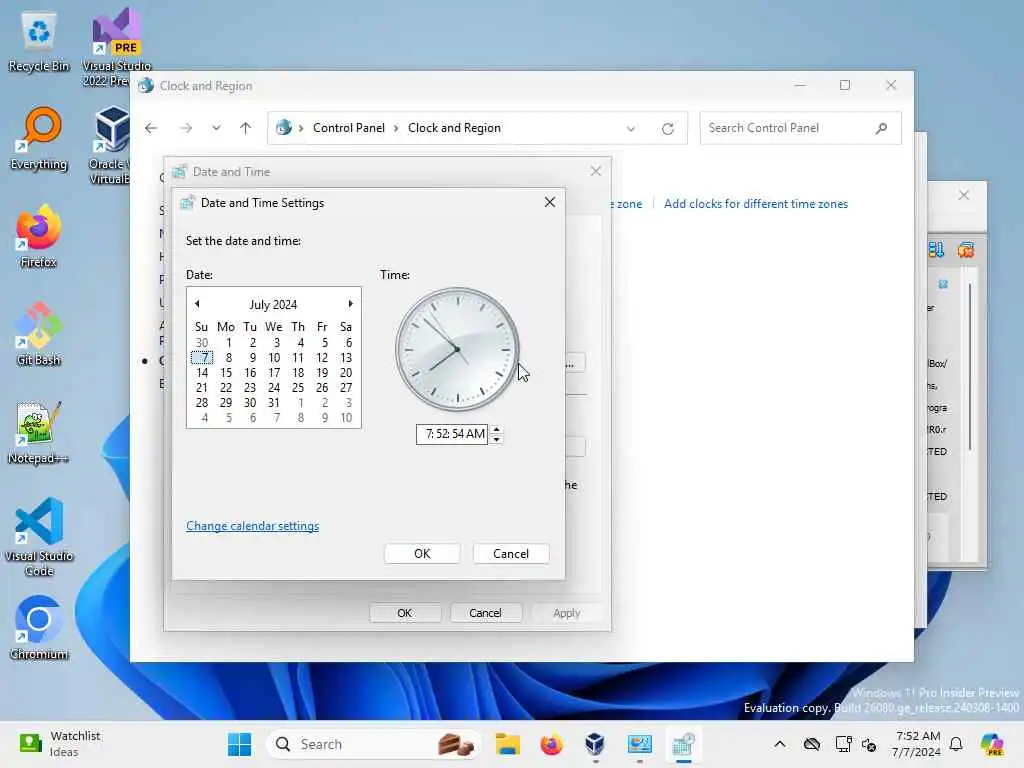
Task: Expand the address bar history dropdown
Action: (631, 129)
